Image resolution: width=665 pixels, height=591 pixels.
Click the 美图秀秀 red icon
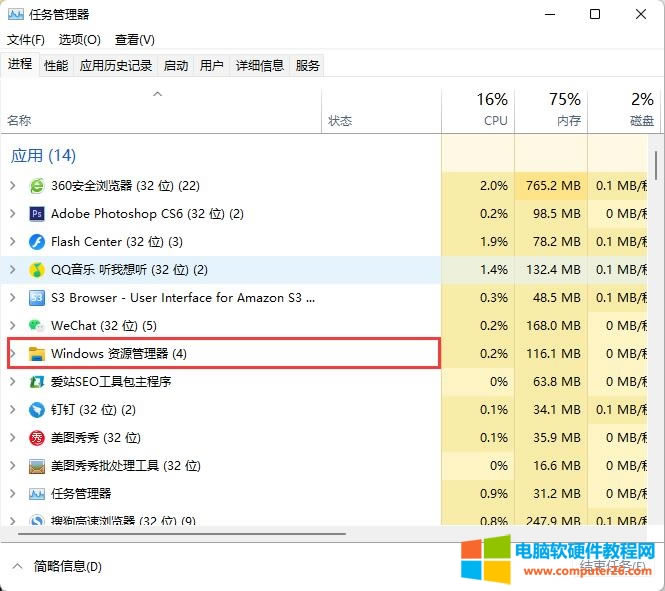[37, 438]
